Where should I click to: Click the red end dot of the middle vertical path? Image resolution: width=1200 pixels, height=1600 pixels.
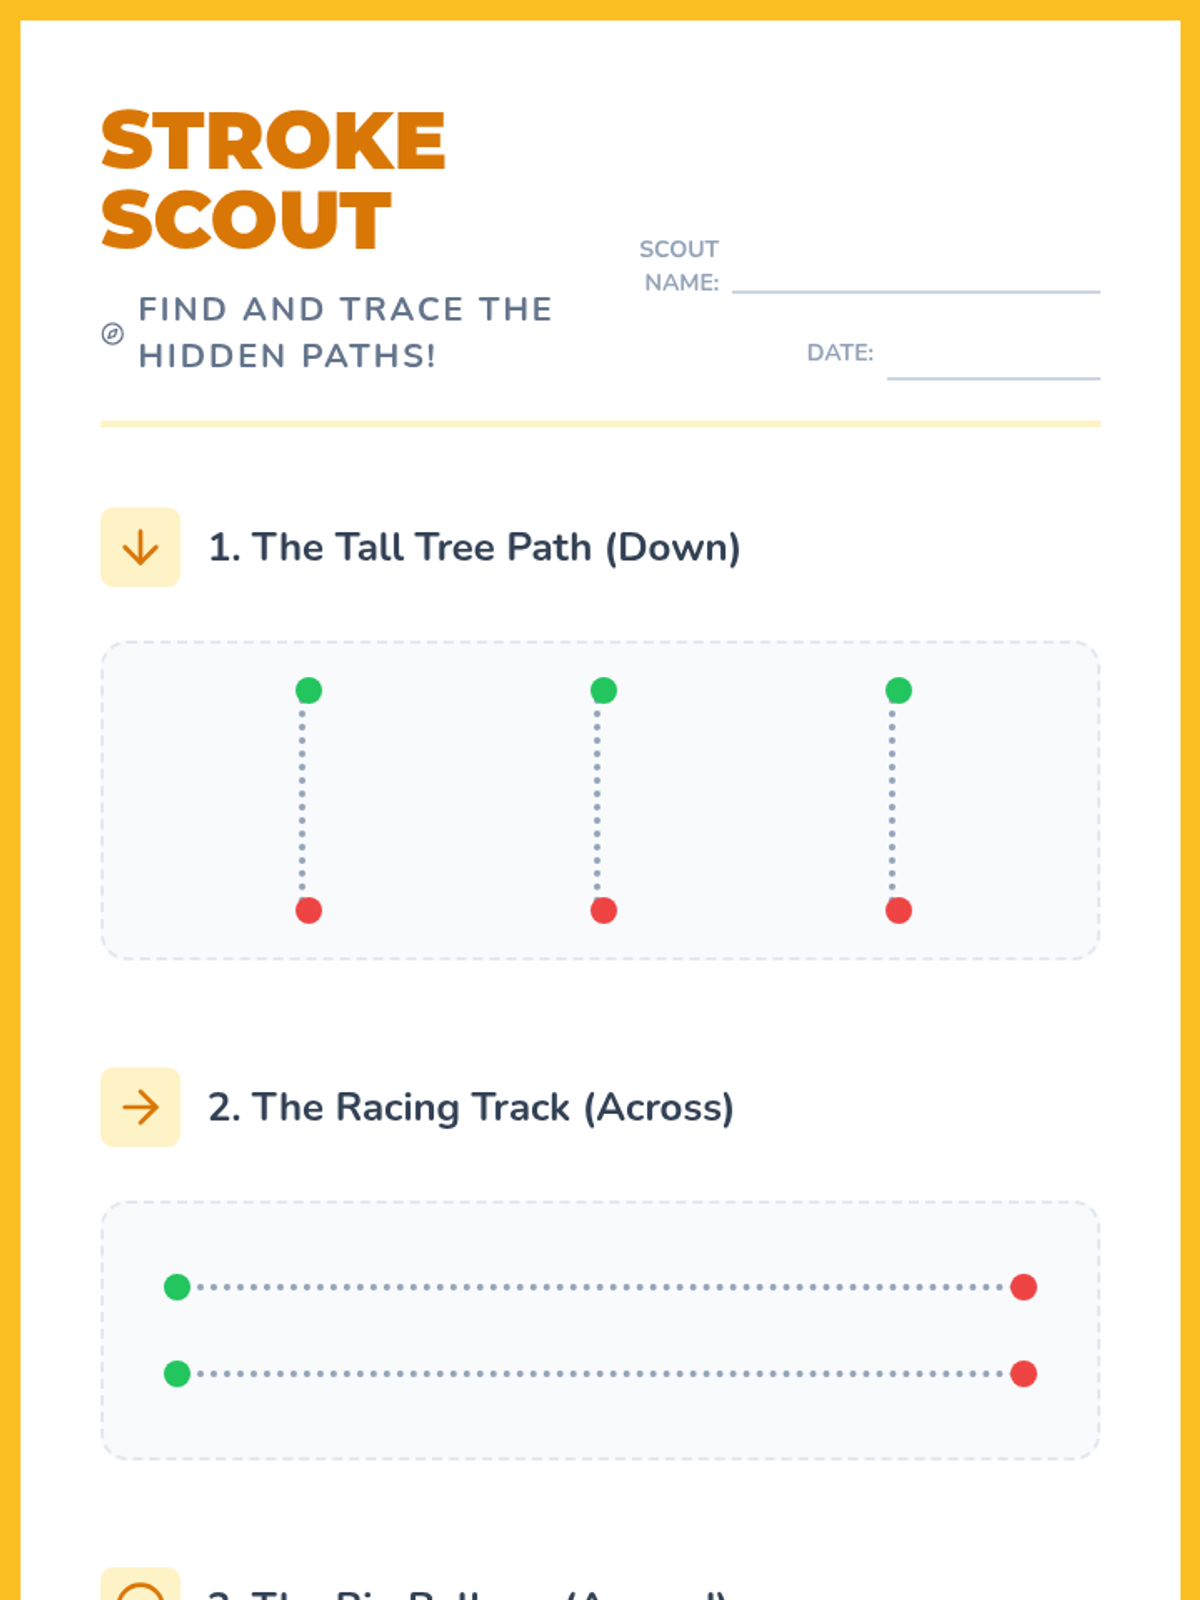point(604,910)
